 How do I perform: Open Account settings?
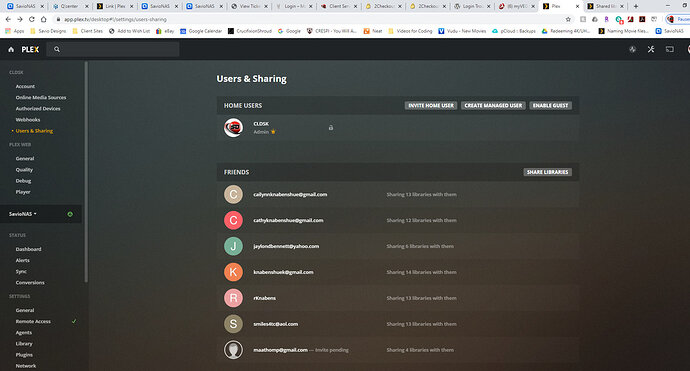coord(25,86)
